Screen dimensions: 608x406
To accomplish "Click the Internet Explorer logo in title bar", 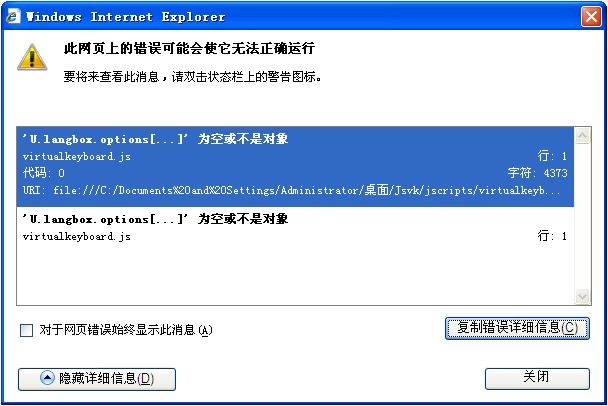I will click(x=13, y=17).
